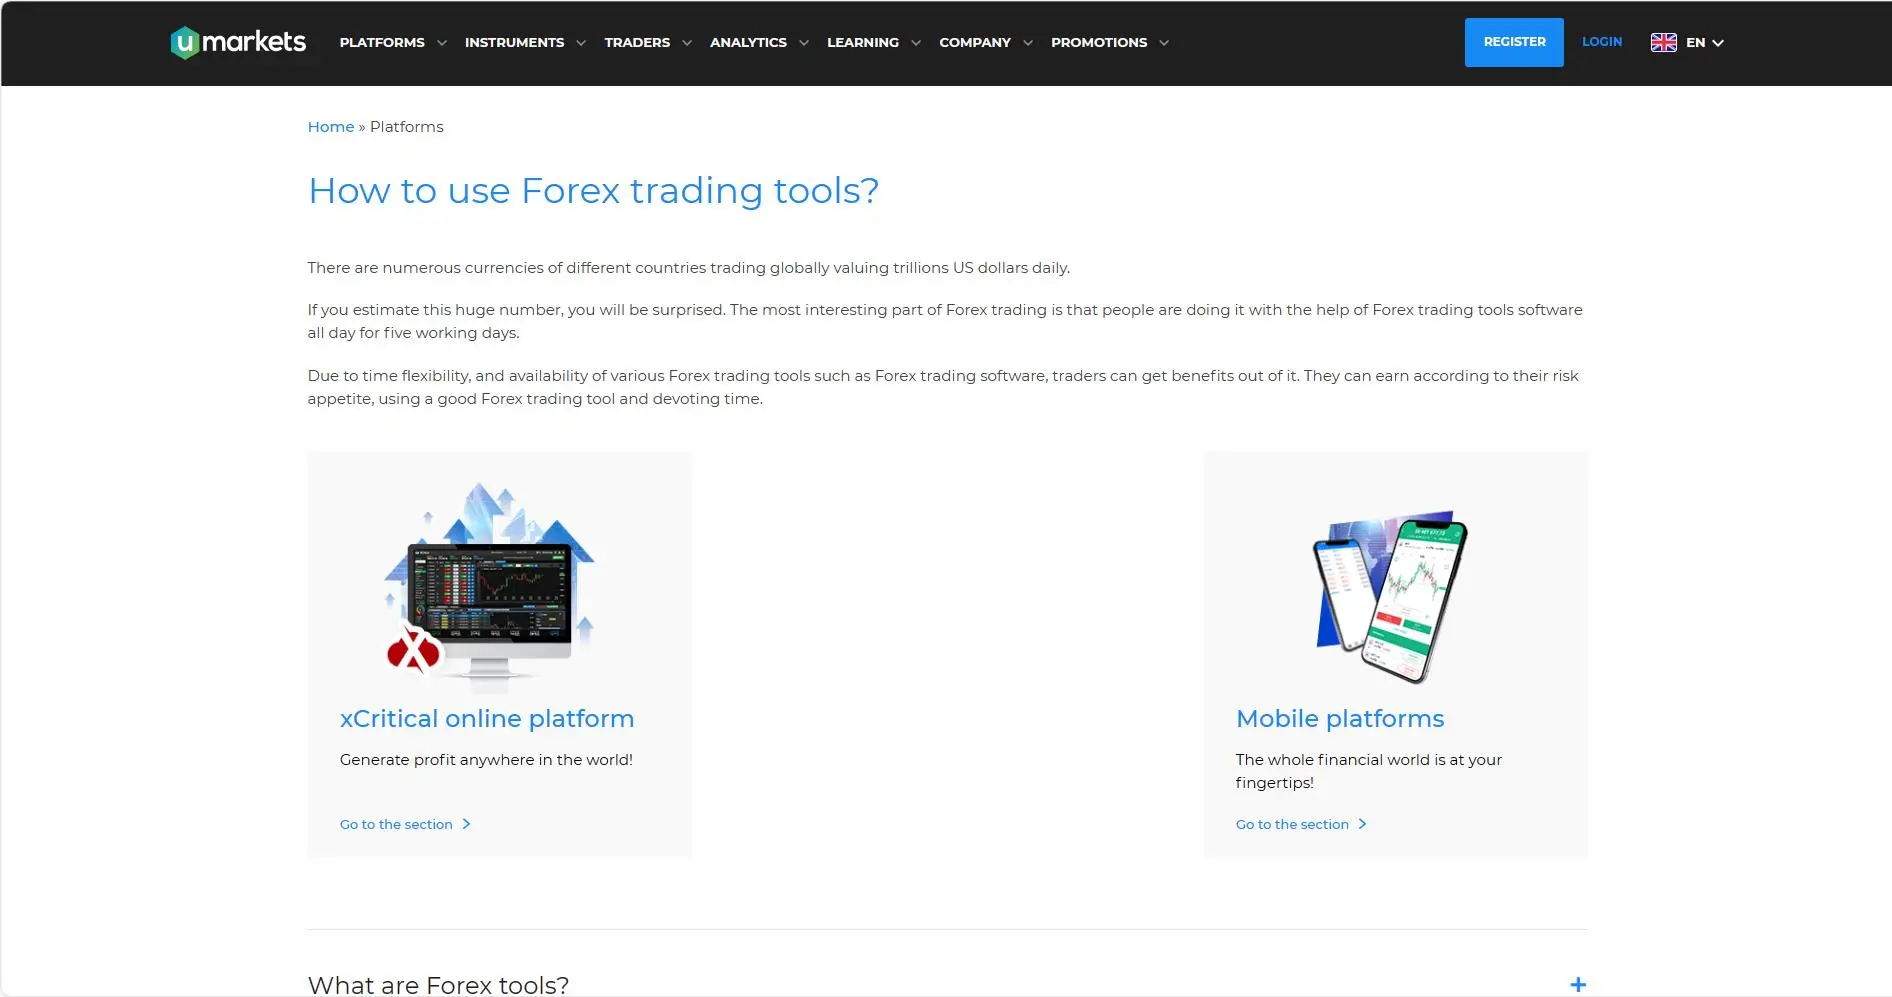Expand the chevron next to TRADERS
Screen dimensions: 1892x997
[687, 43]
